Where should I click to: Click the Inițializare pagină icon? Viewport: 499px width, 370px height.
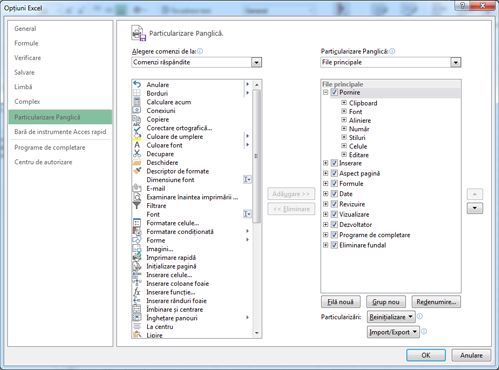click(137, 266)
